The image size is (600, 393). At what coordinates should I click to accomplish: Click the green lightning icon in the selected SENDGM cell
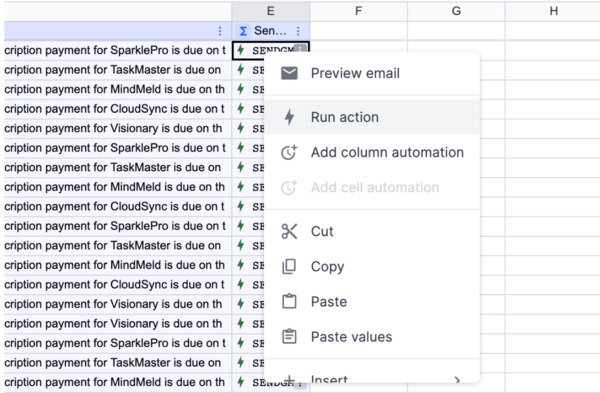click(241, 50)
